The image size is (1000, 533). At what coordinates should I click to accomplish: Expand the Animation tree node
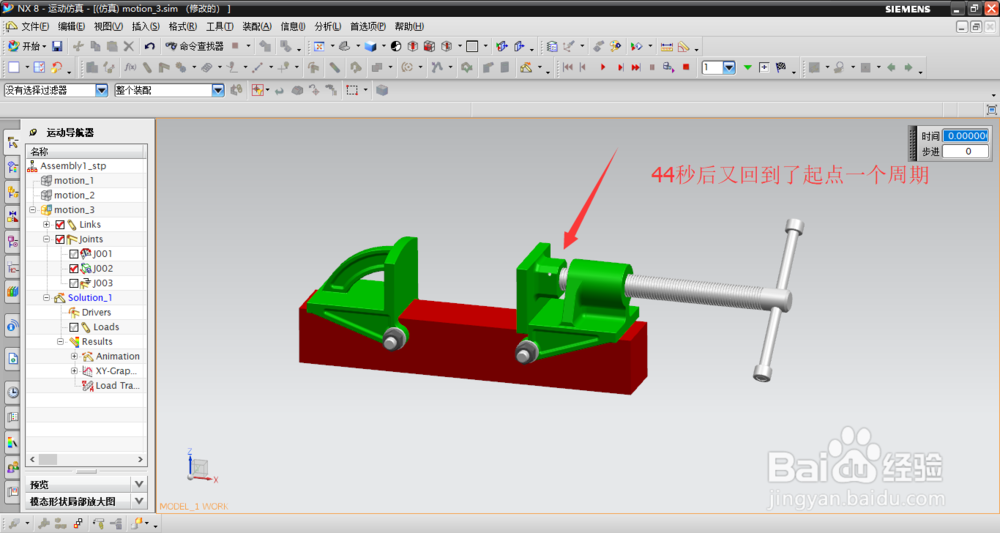[74, 356]
